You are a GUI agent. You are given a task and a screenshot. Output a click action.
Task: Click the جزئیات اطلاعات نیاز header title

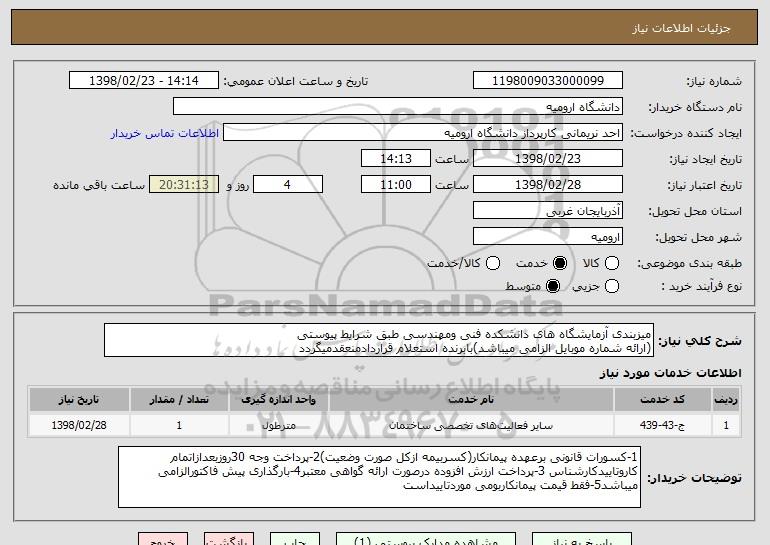(x=681, y=28)
